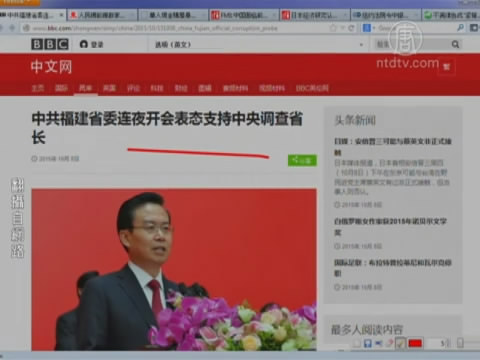Image resolution: width=480 pixels, height=360 pixels.
Task: Click the new blank page annotation icon
Action: [357, 343]
